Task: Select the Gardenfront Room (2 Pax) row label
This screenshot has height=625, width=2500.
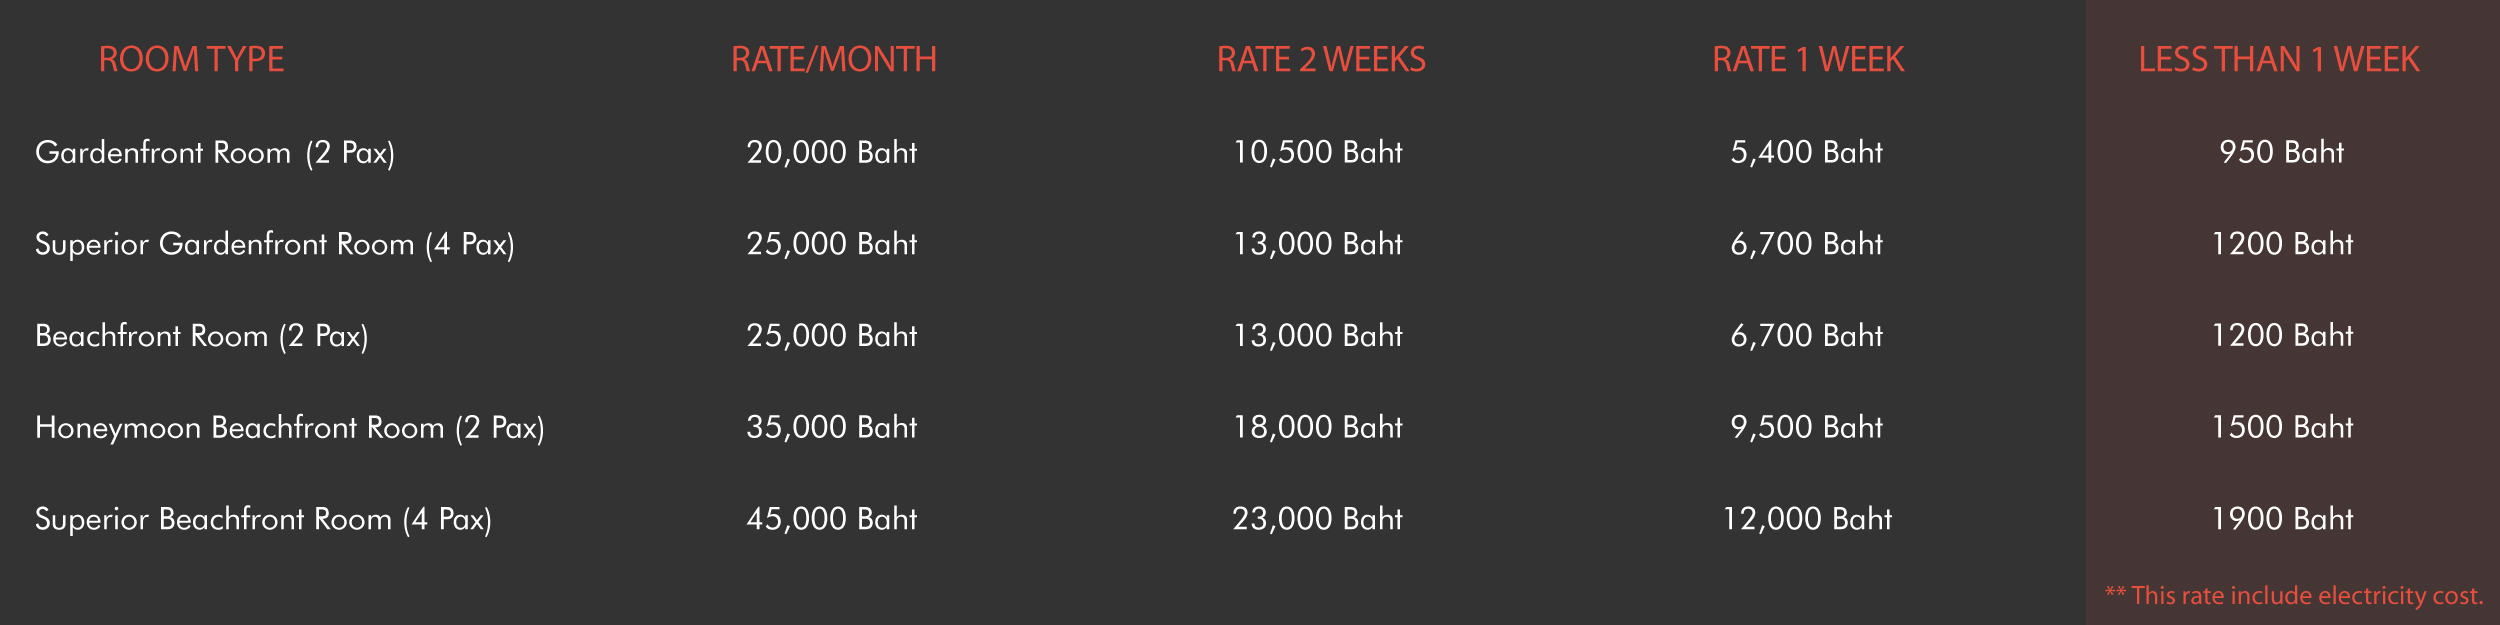Action: coord(215,153)
